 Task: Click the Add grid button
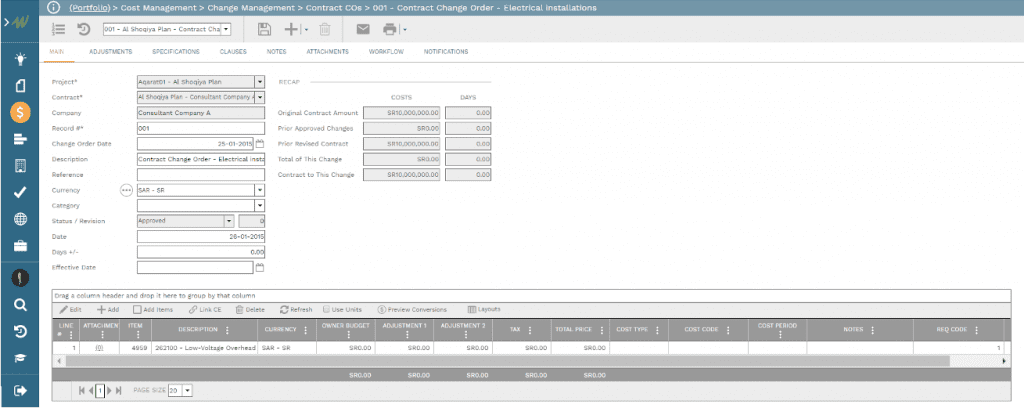(x=108, y=309)
